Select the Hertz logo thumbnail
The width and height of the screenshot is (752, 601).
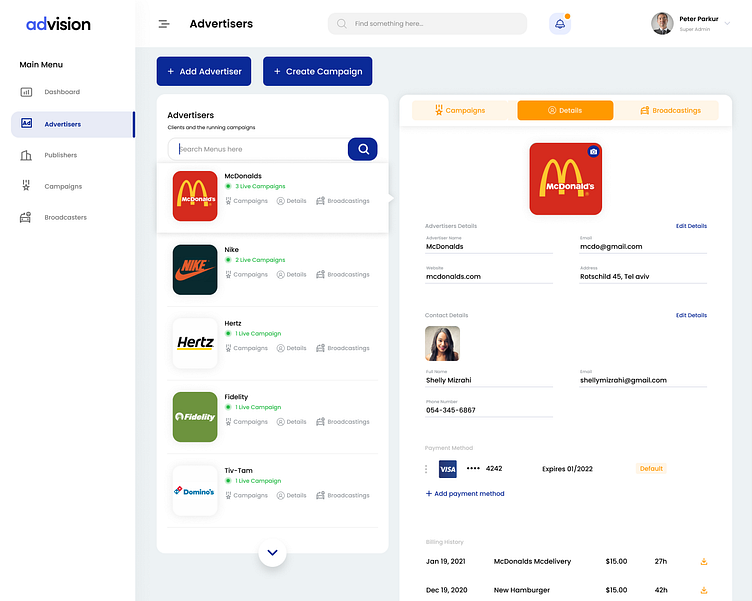tap(195, 343)
